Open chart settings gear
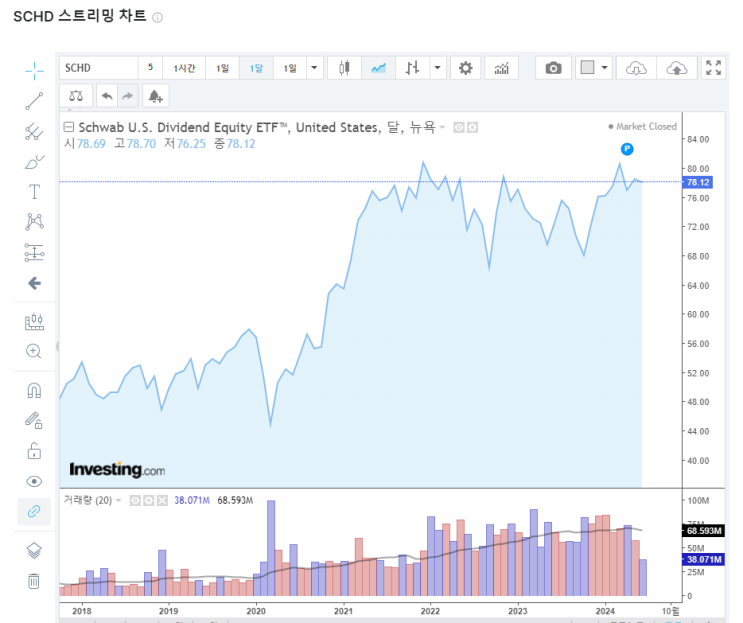 [465, 68]
